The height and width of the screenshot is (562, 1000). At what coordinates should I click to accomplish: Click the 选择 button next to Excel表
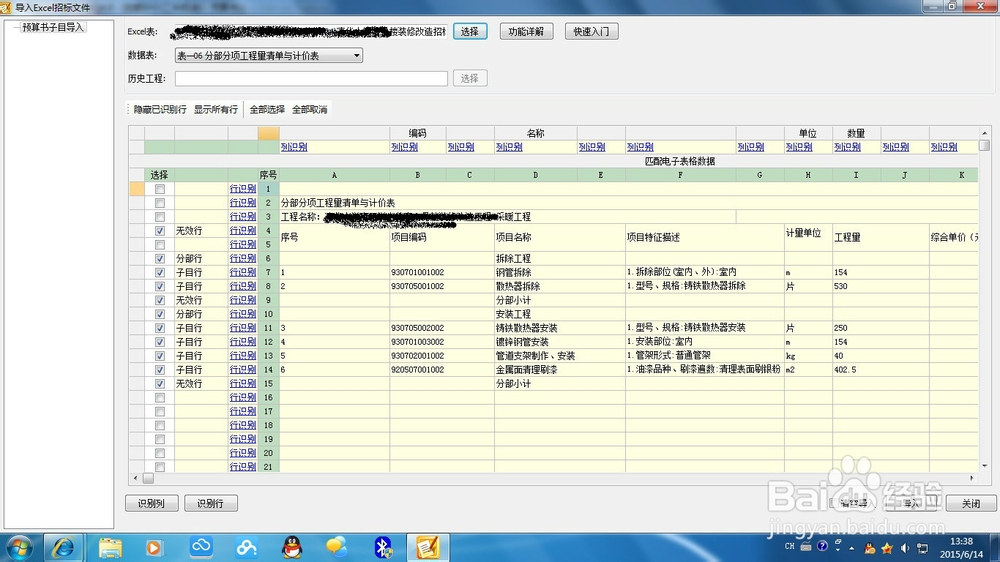(470, 31)
